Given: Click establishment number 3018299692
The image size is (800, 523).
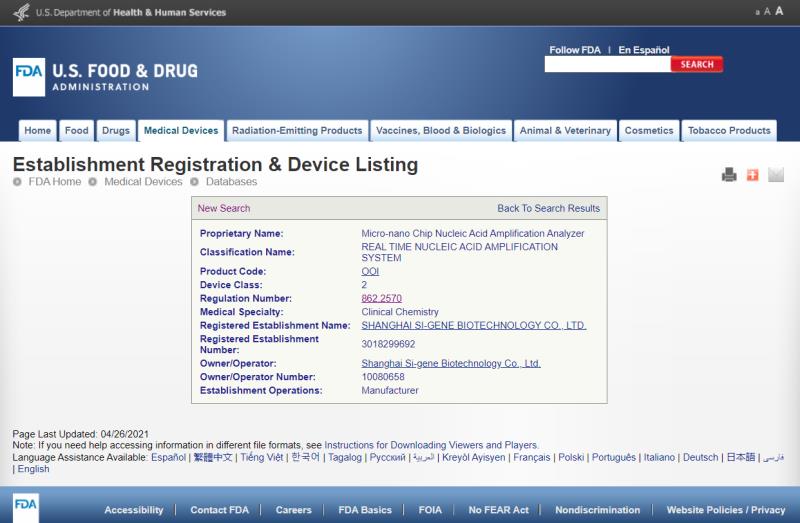Looking at the screenshot, I should pyautogui.click(x=388, y=344).
